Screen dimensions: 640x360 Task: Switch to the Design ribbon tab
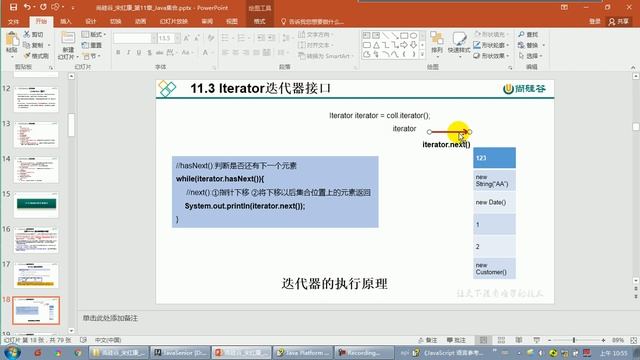click(90, 21)
